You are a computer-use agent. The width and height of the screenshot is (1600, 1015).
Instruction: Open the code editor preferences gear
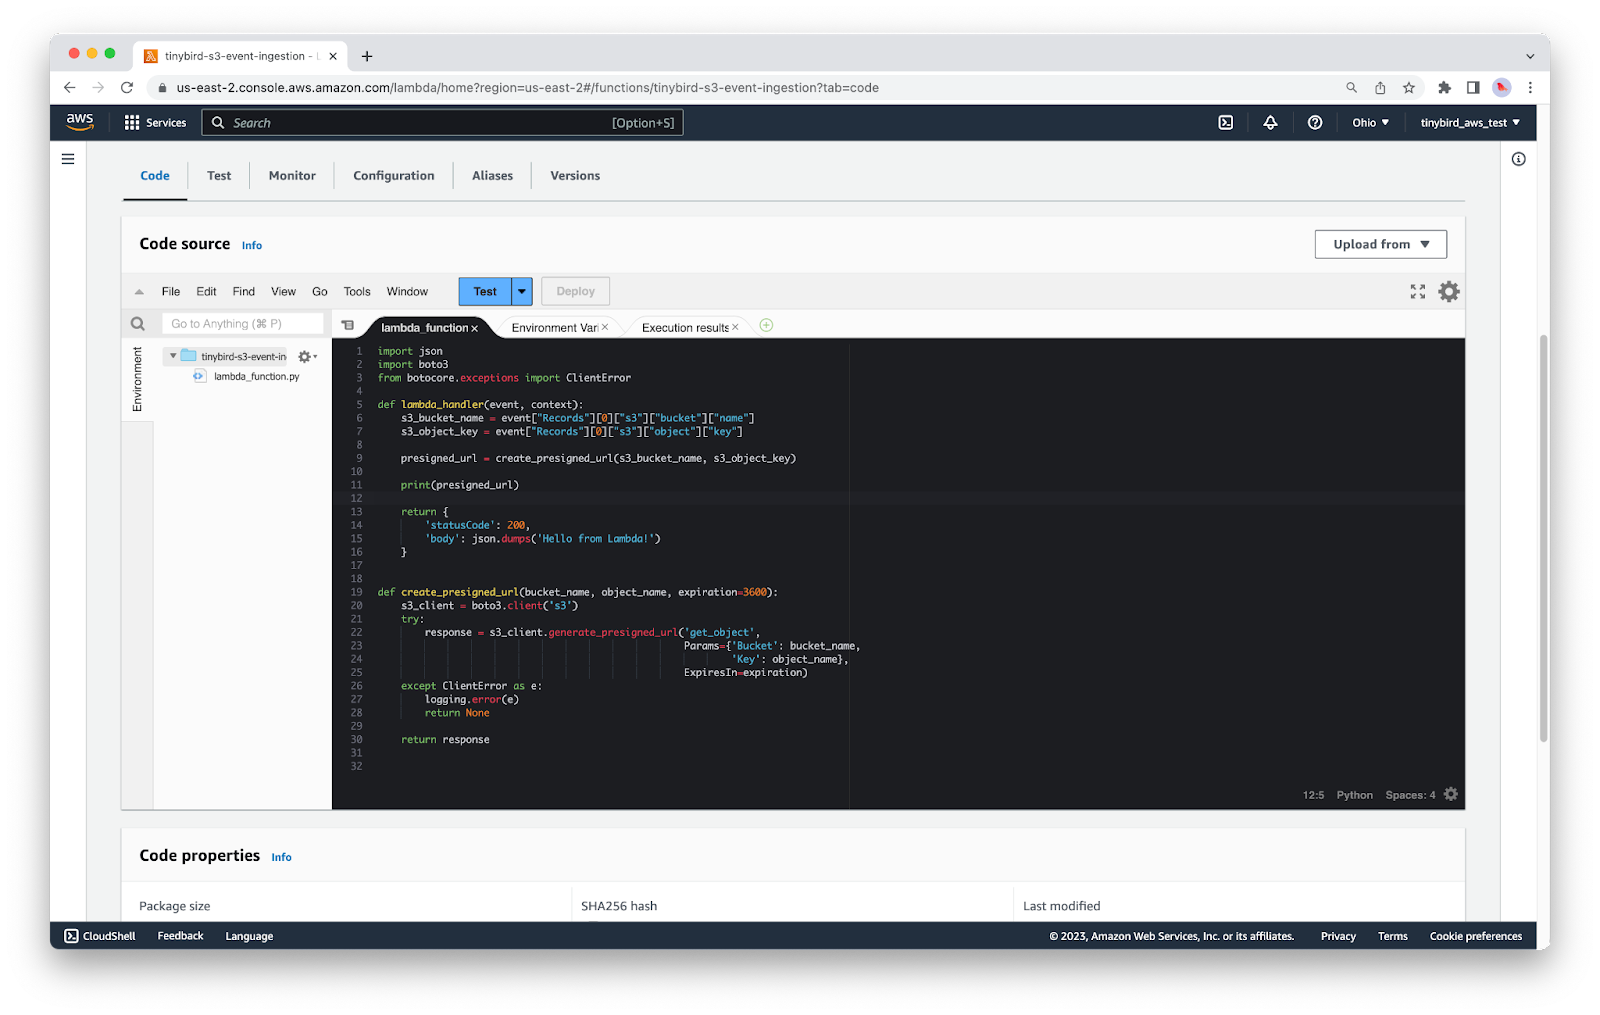[x=1448, y=292]
